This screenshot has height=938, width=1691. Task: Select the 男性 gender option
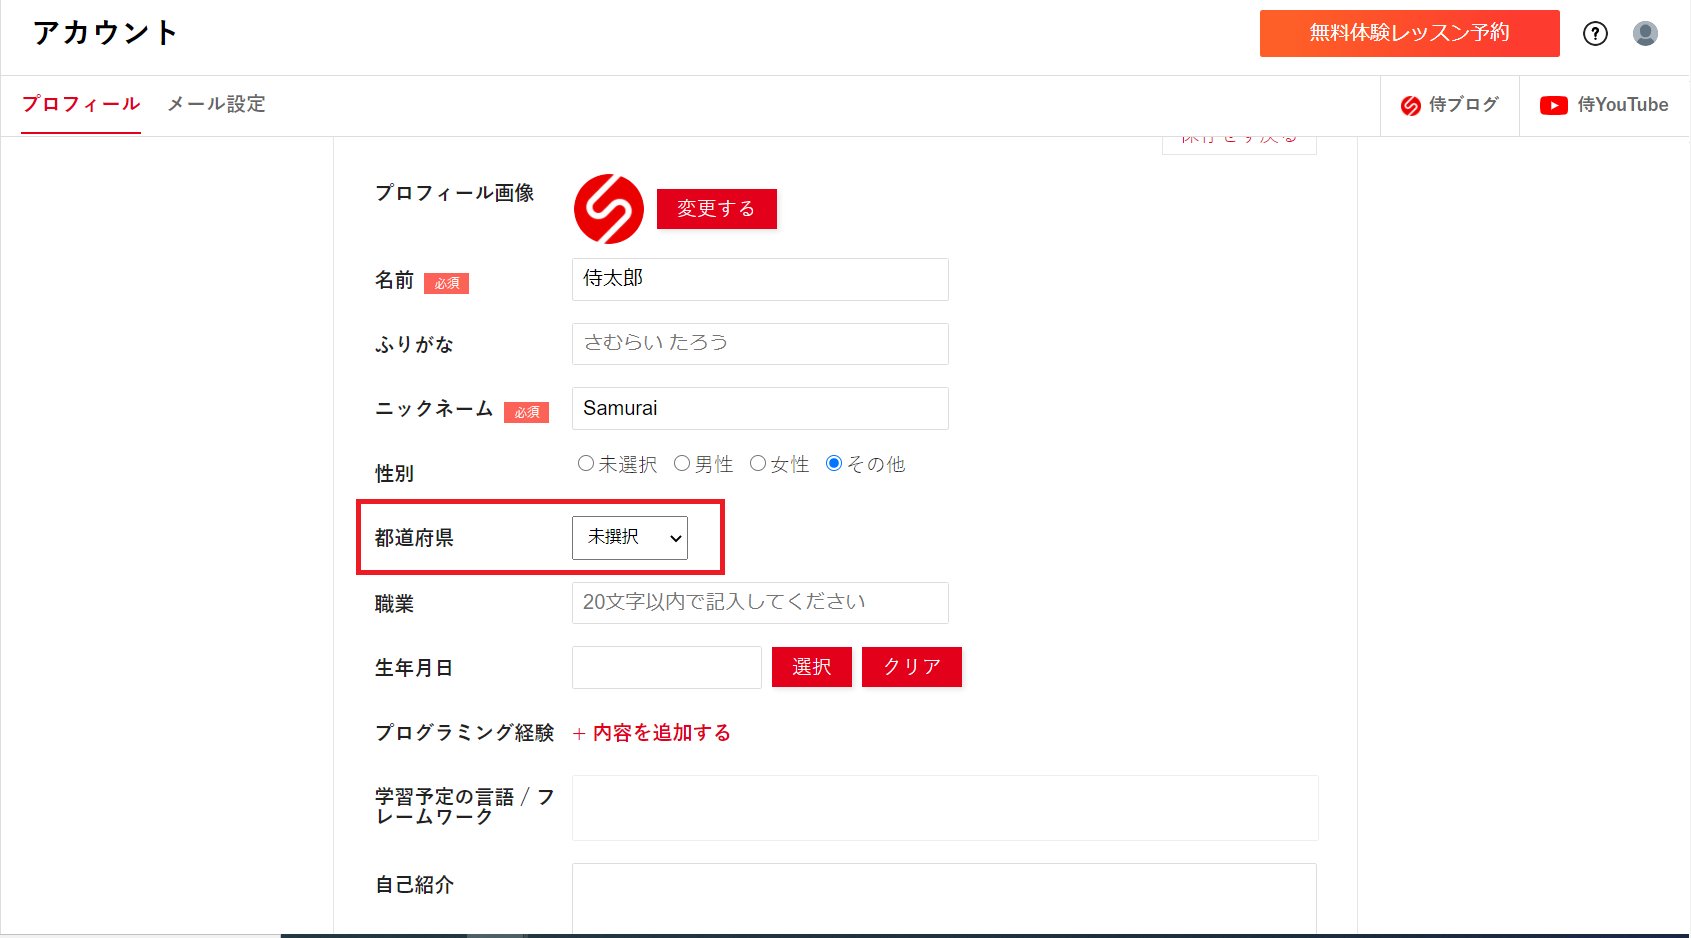click(682, 464)
